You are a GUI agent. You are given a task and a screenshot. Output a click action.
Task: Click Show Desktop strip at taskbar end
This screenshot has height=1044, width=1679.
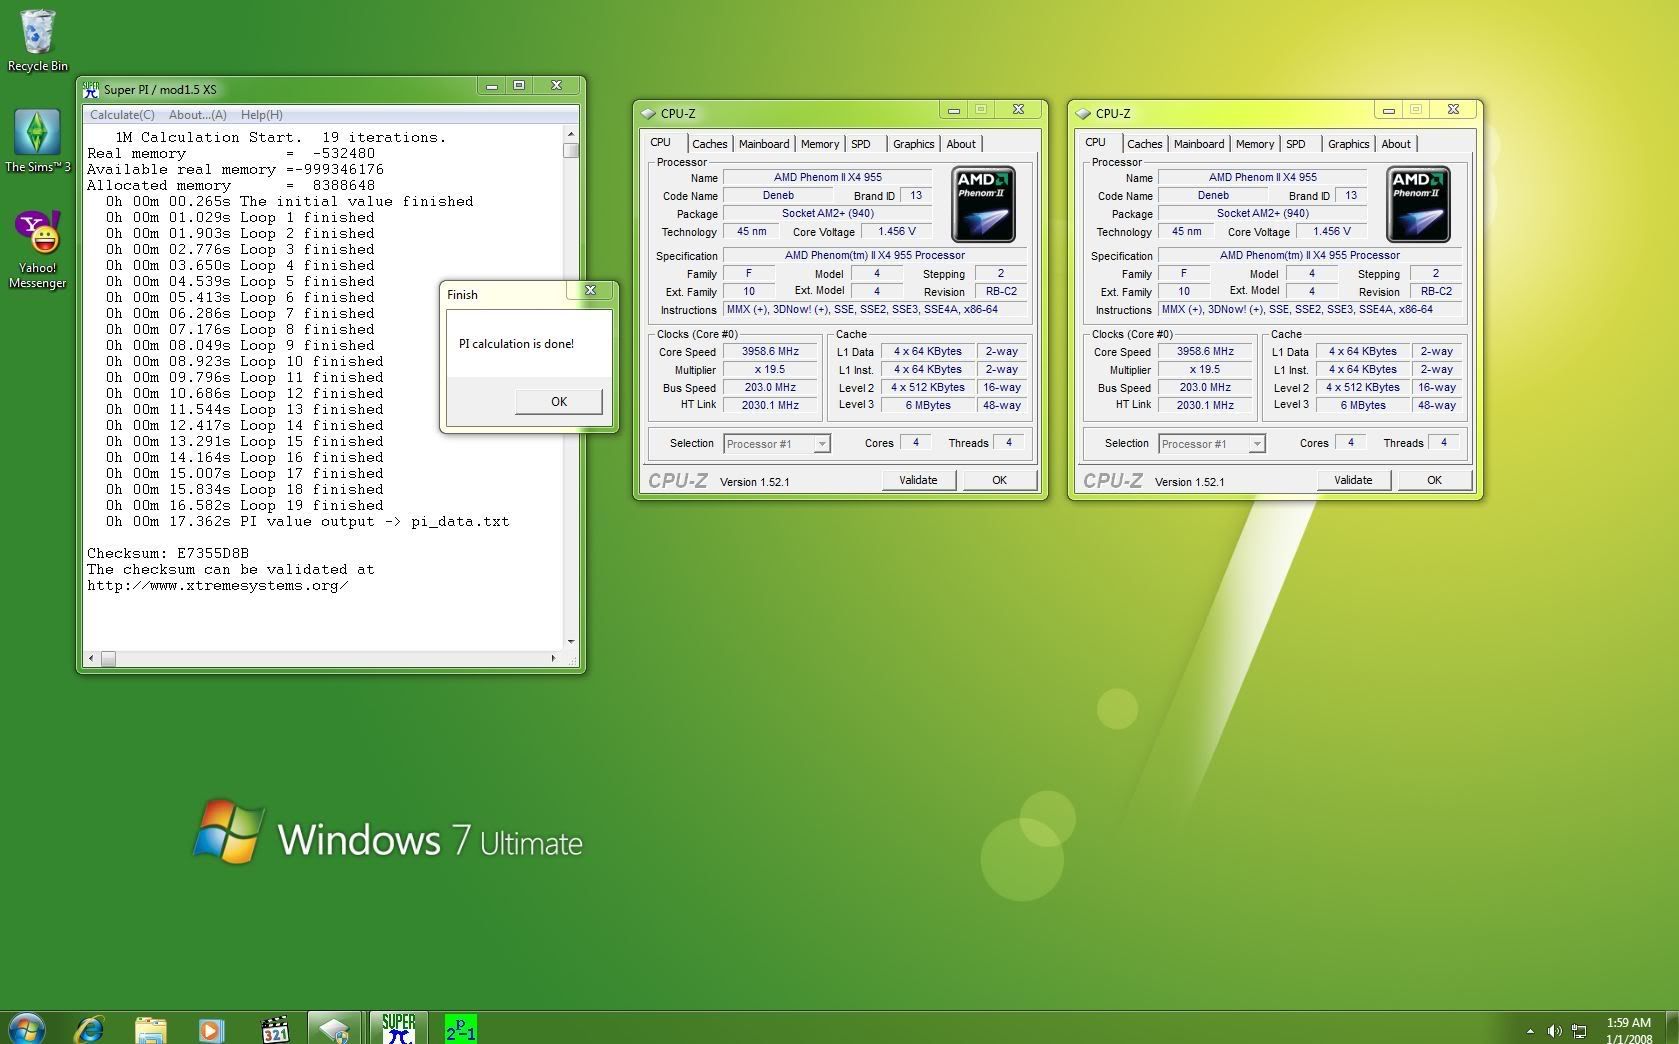tap(1672, 1028)
